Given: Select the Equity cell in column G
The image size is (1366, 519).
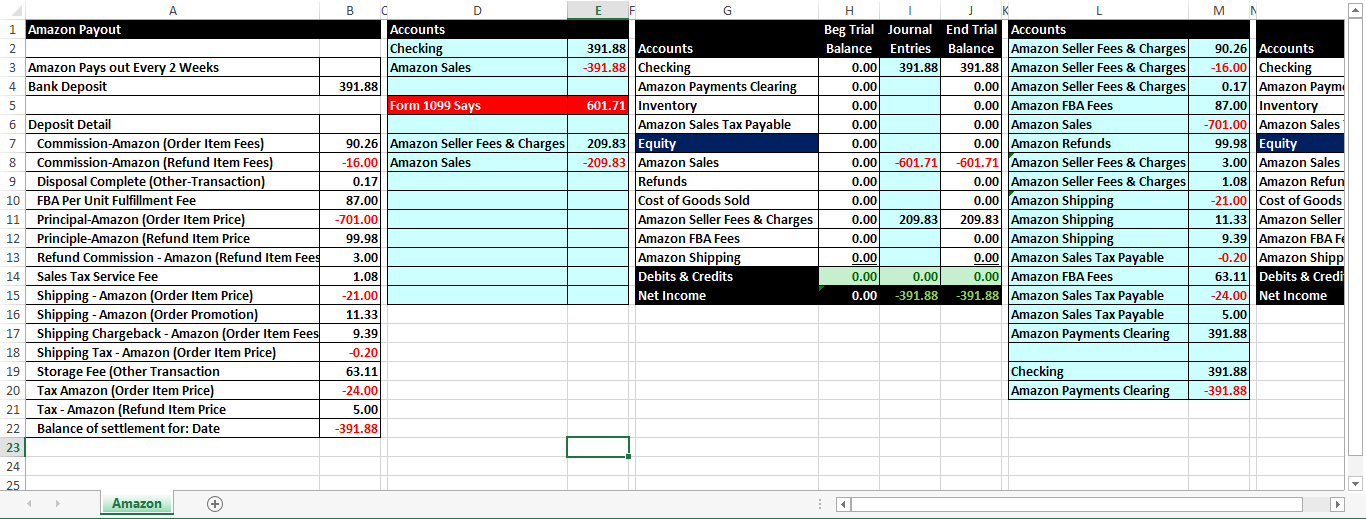Looking at the screenshot, I should coord(727,143).
